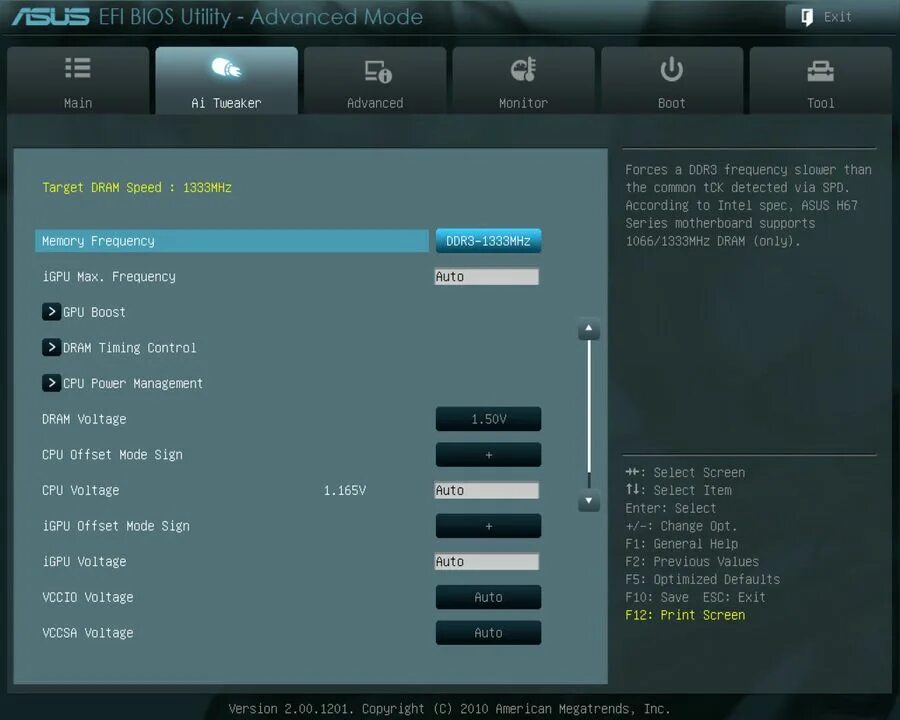Select the DRAM Voltage label
The height and width of the screenshot is (720, 900).
[84, 419]
